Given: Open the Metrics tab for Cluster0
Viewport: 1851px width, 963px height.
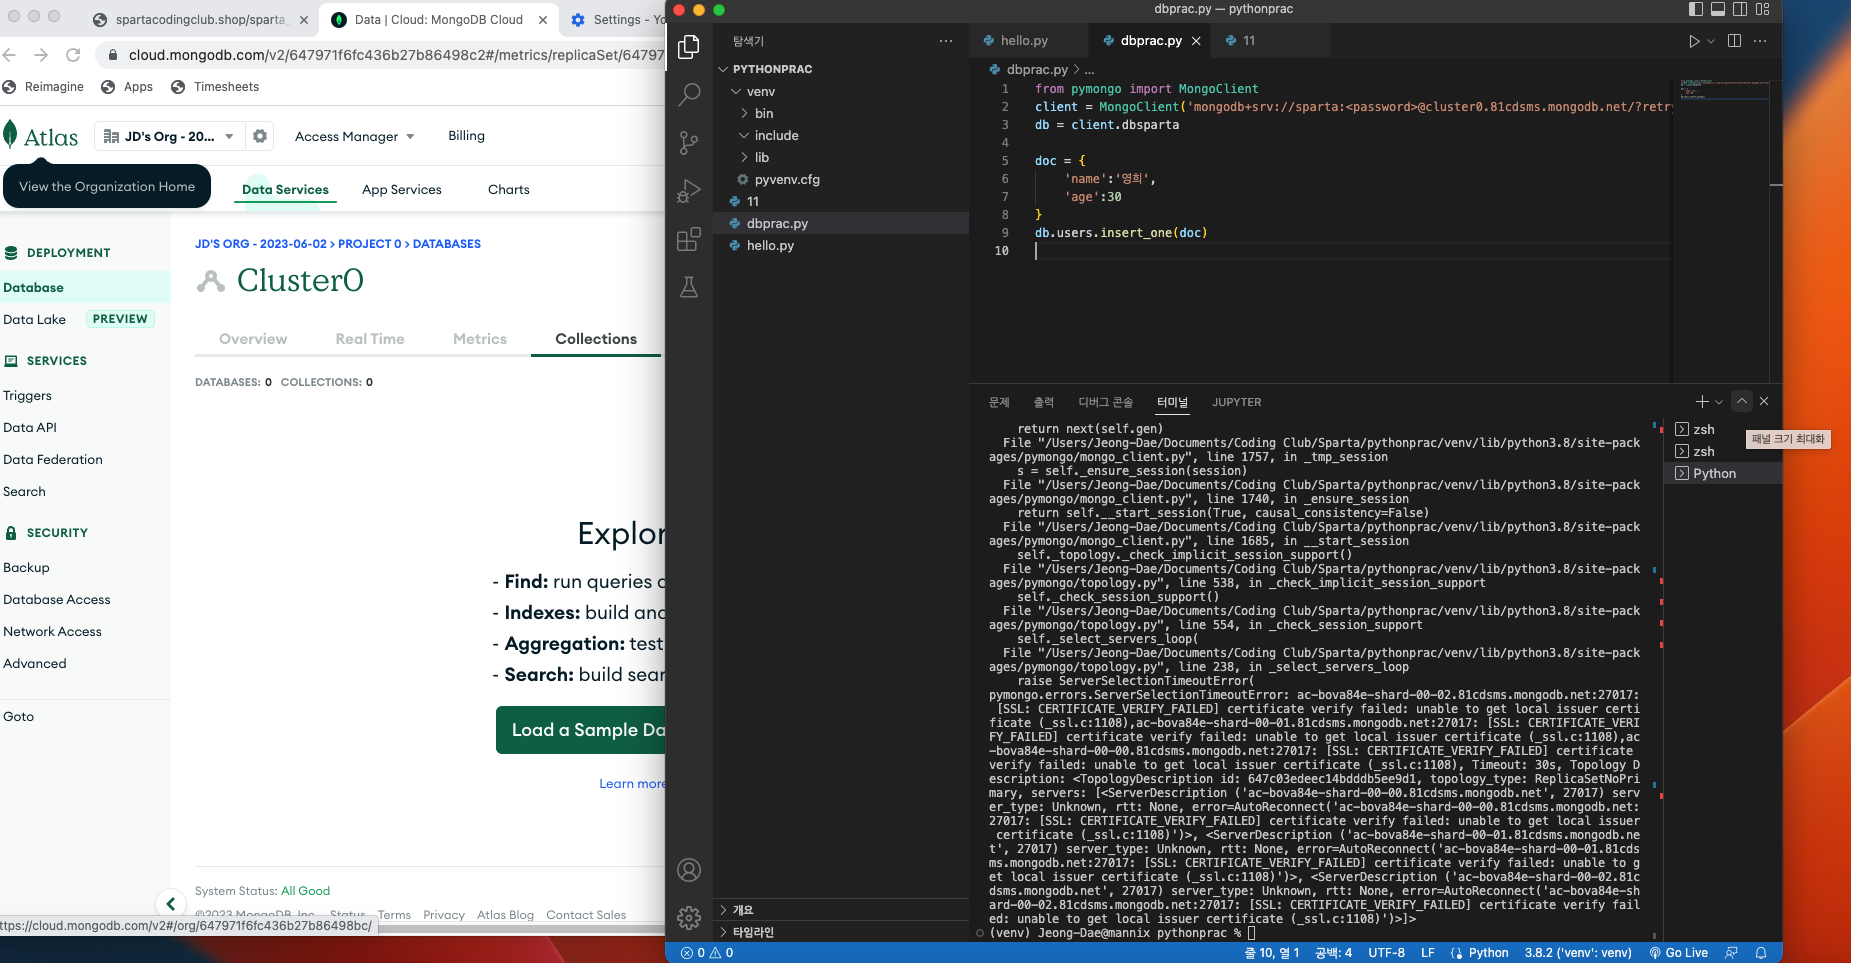Looking at the screenshot, I should (x=480, y=339).
